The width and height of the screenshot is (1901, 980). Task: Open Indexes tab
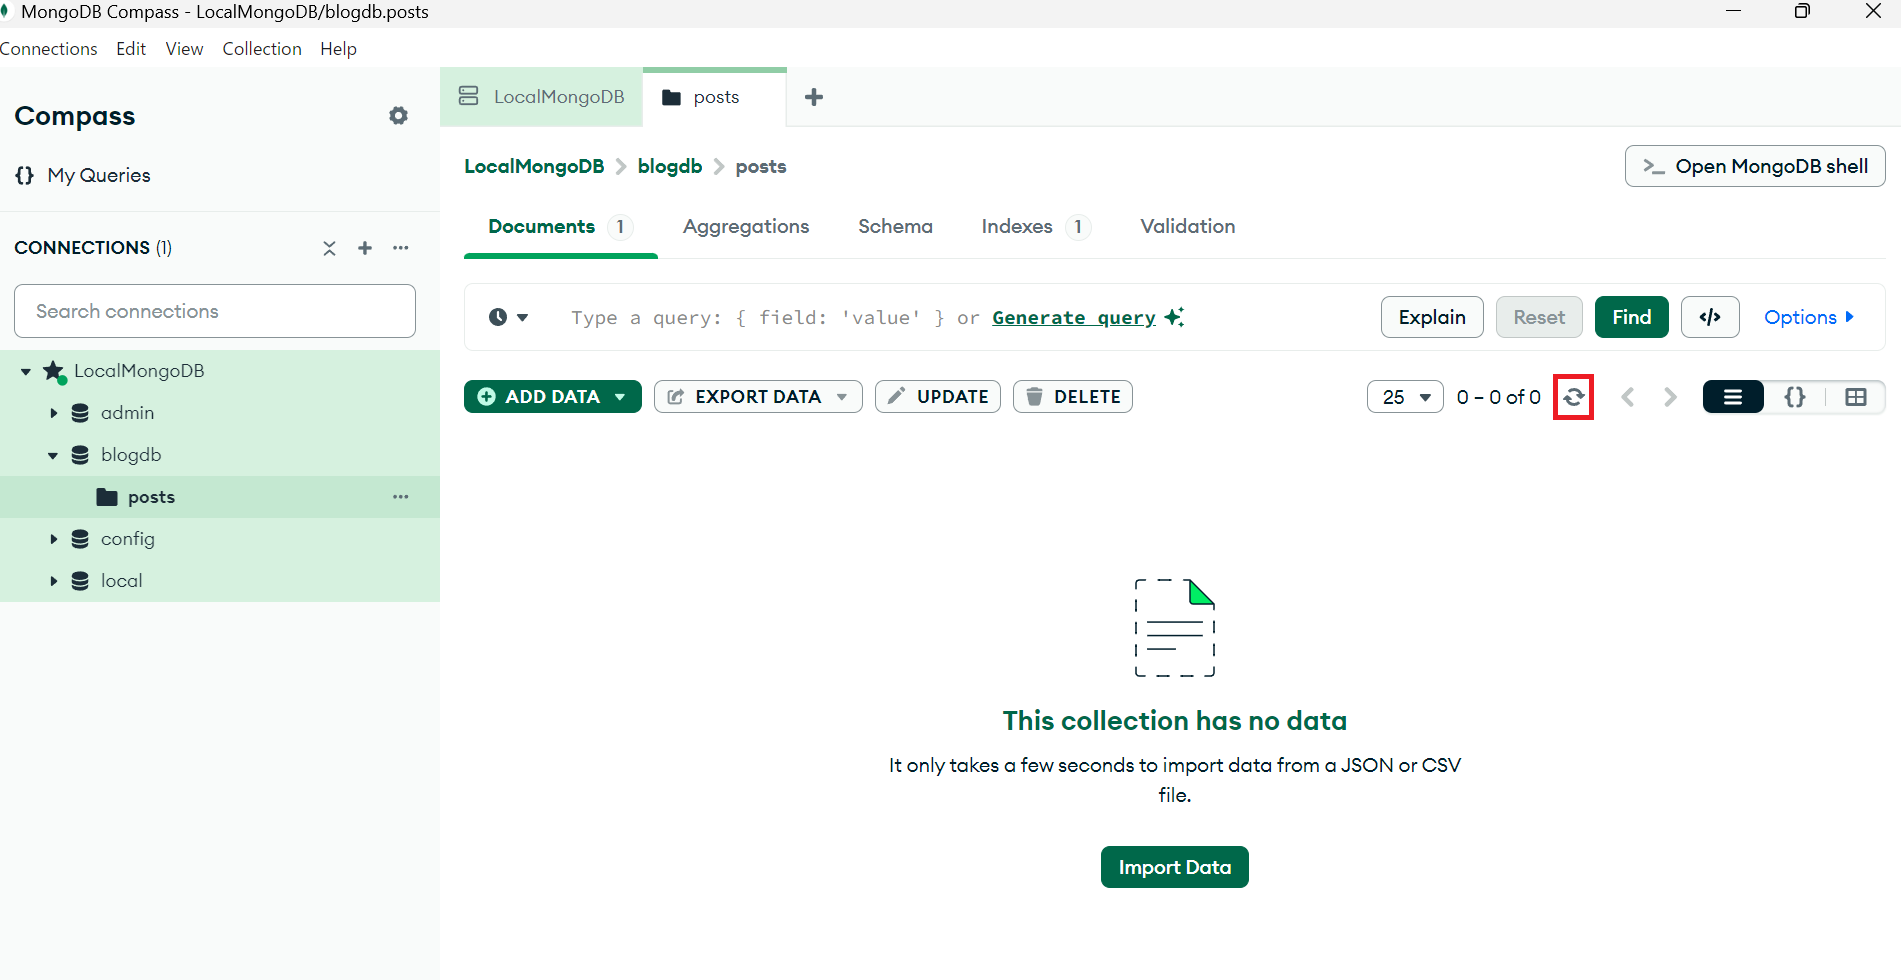(x=1035, y=227)
